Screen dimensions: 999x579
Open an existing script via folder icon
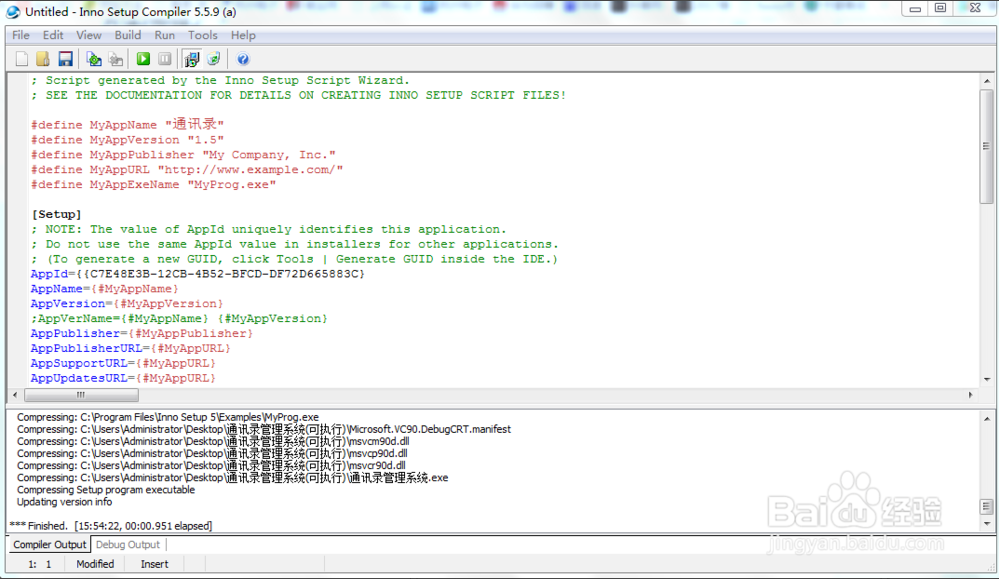point(43,59)
